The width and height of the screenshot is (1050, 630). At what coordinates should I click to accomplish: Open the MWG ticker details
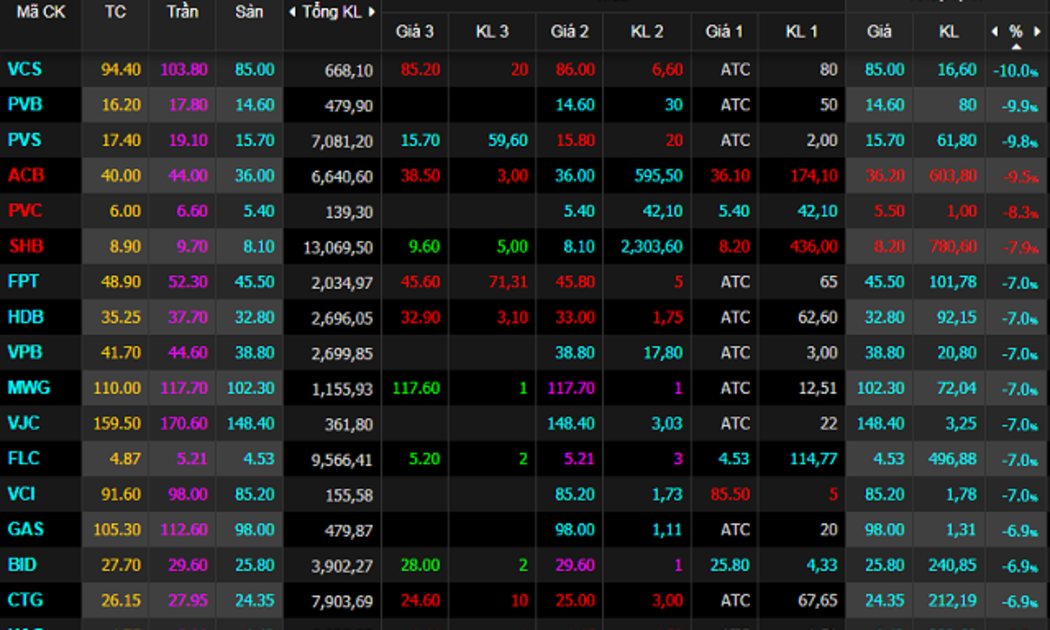pos(29,387)
